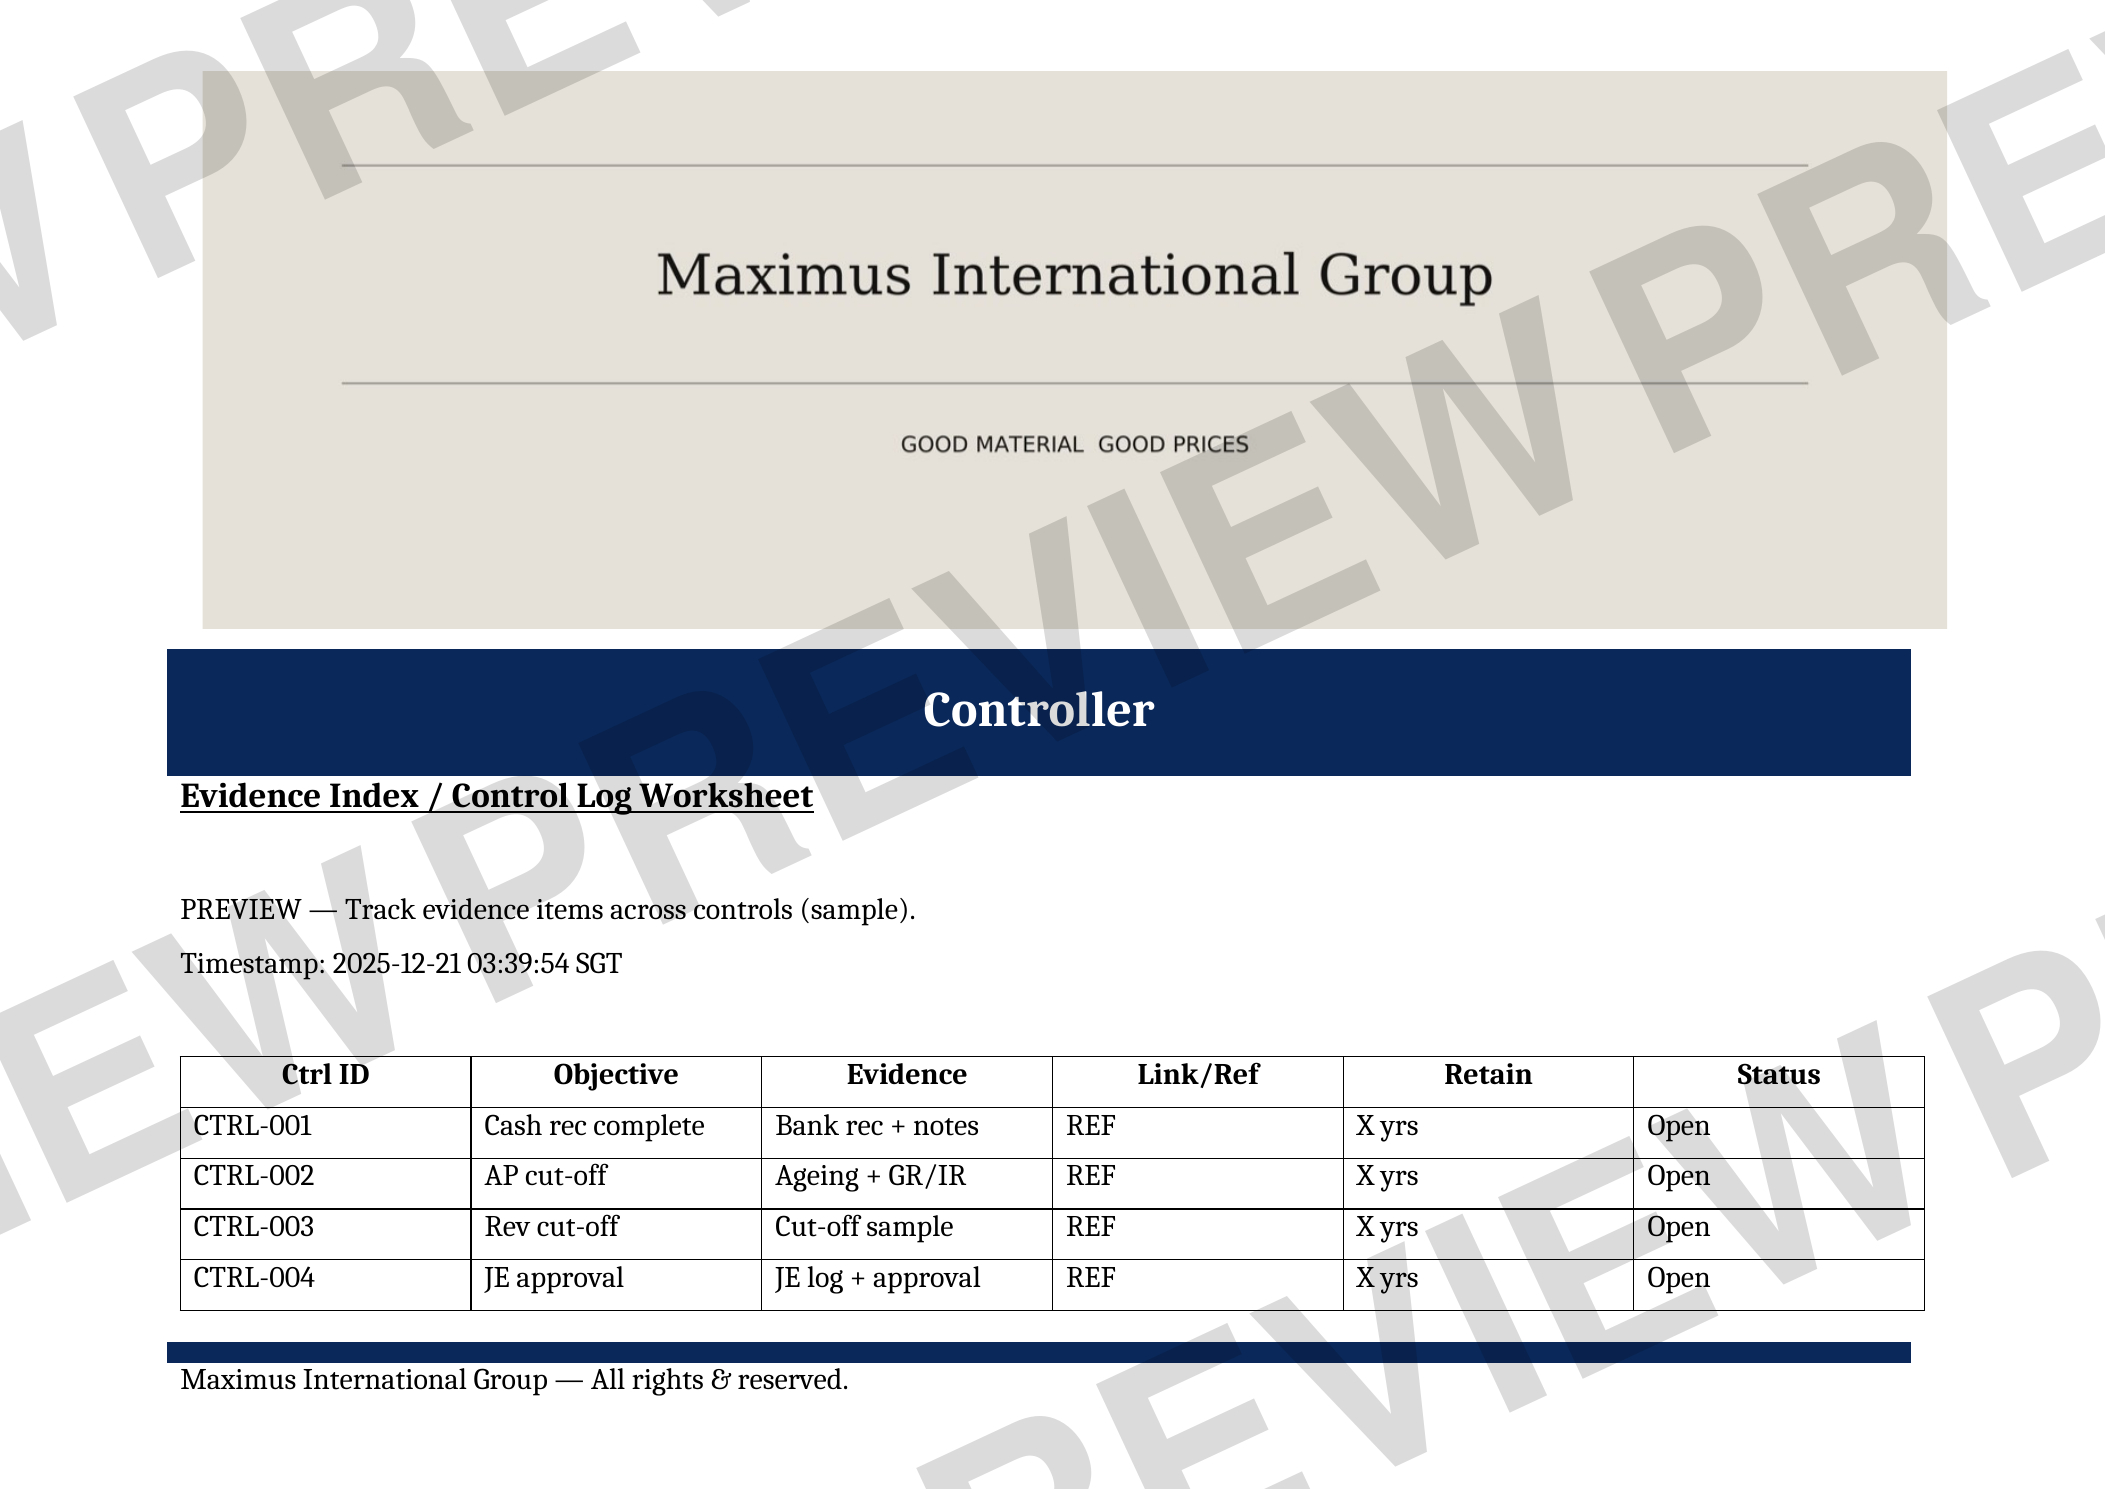This screenshot has height=1489, width=2105.
Task: Click the X yrs cell for CTRL-002
Action: (1387, 1176)
